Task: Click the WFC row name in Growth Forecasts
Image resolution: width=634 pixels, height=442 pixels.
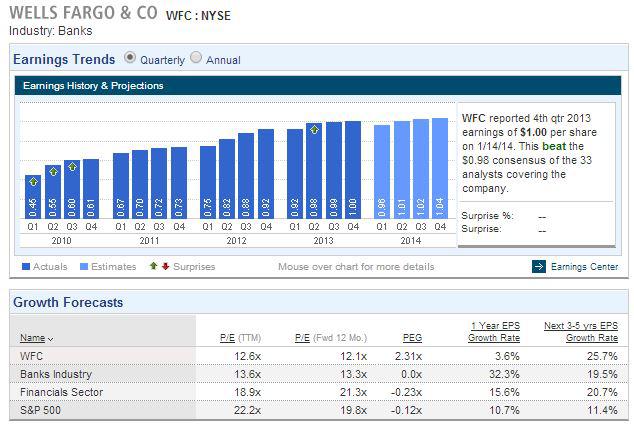Action: point(31,356)
